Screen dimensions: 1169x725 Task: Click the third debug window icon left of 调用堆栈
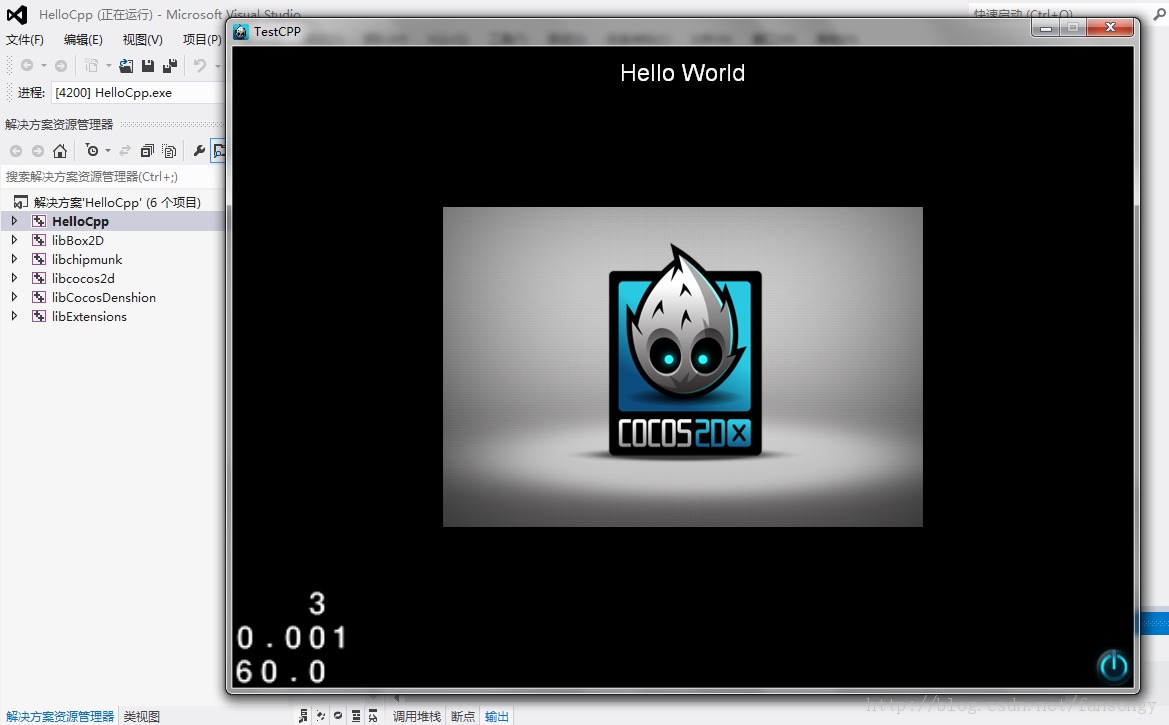tap(338, 716)
